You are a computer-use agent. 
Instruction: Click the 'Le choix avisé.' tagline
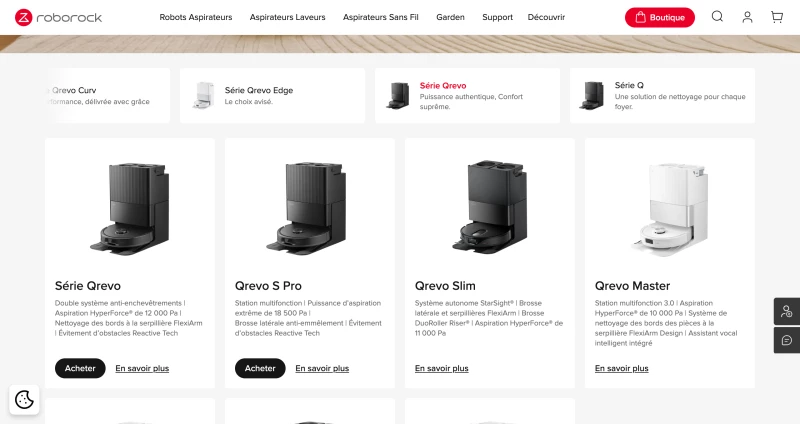click(x=249, y=102)
